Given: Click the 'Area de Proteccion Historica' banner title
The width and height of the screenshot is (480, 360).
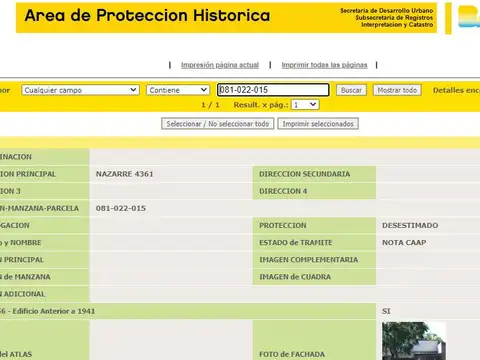Looking at the screenshot, I should coord(147,16).
